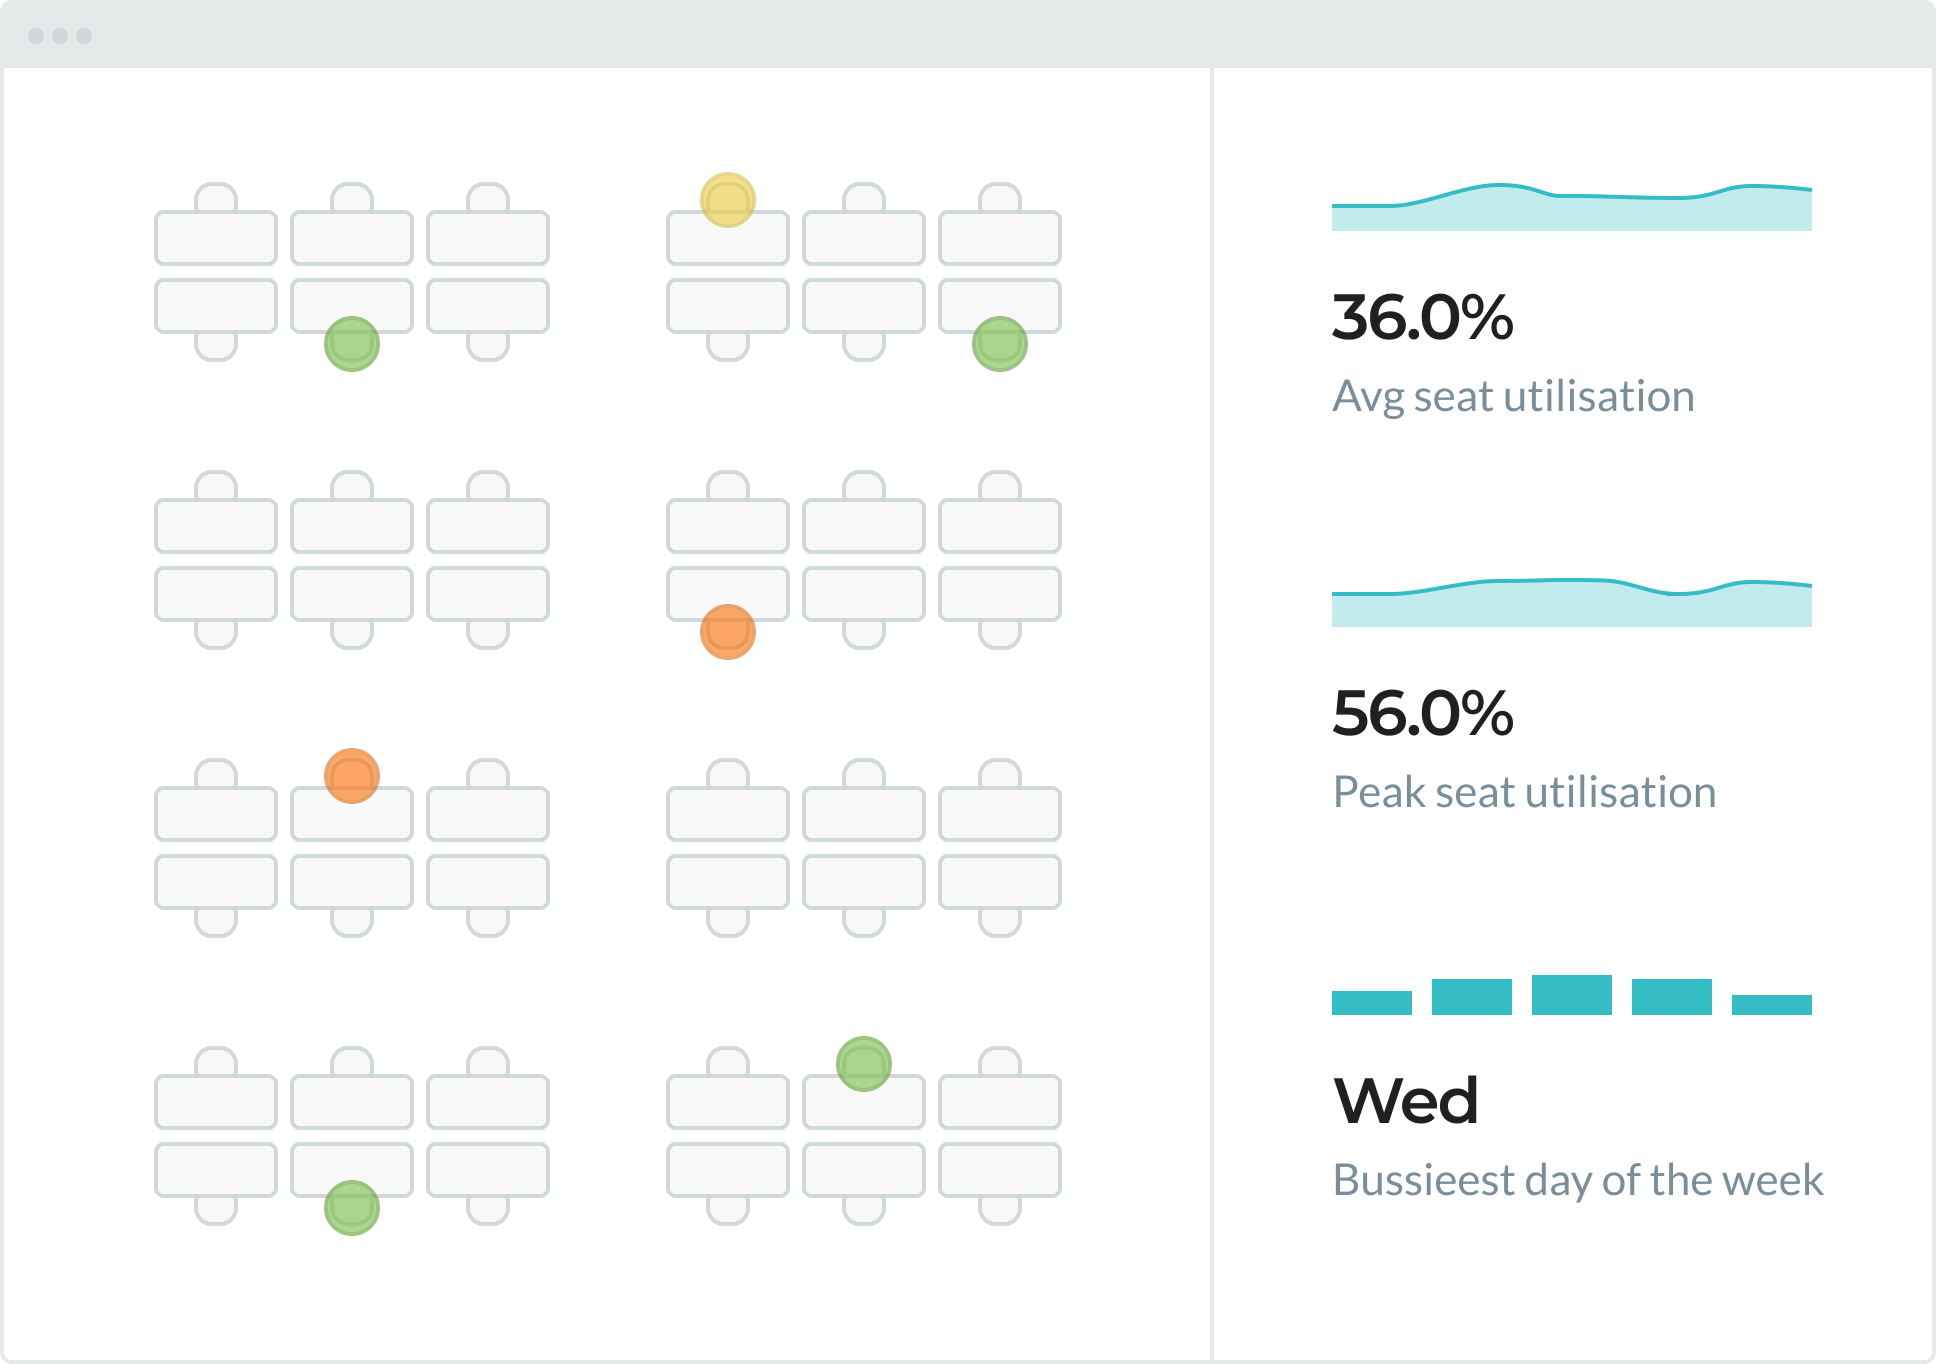Click orange marker above third-row left desk cluster
1936x1364 pixels.
coord(351,776)
